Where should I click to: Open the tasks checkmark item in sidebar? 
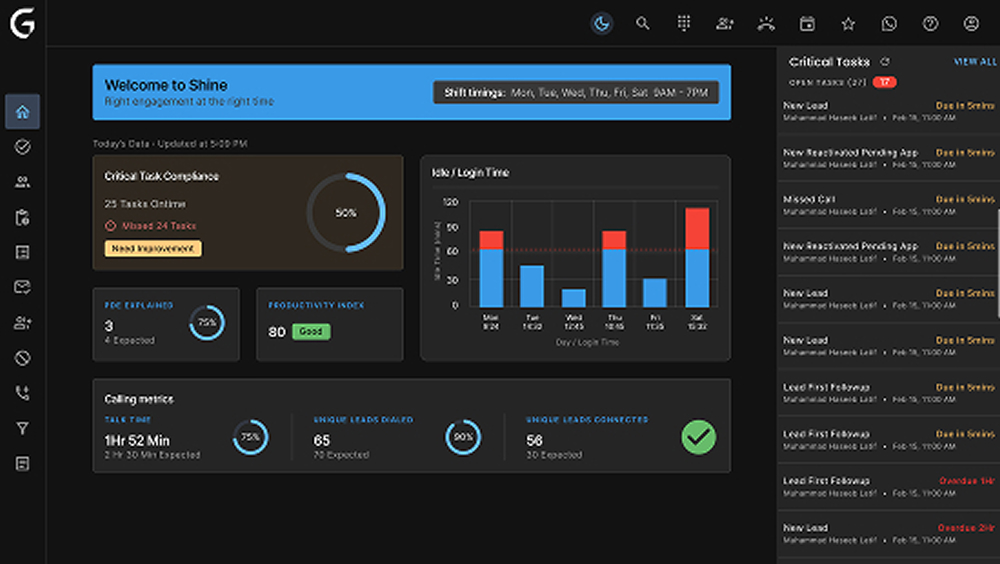point(22,147)
